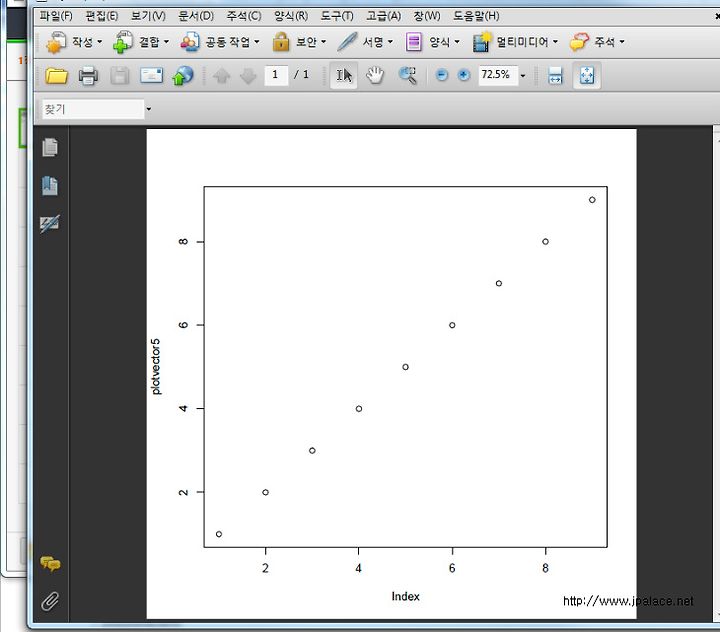Open the 고급(A) menu
720x632 pixels.
[x=383, y=16]
